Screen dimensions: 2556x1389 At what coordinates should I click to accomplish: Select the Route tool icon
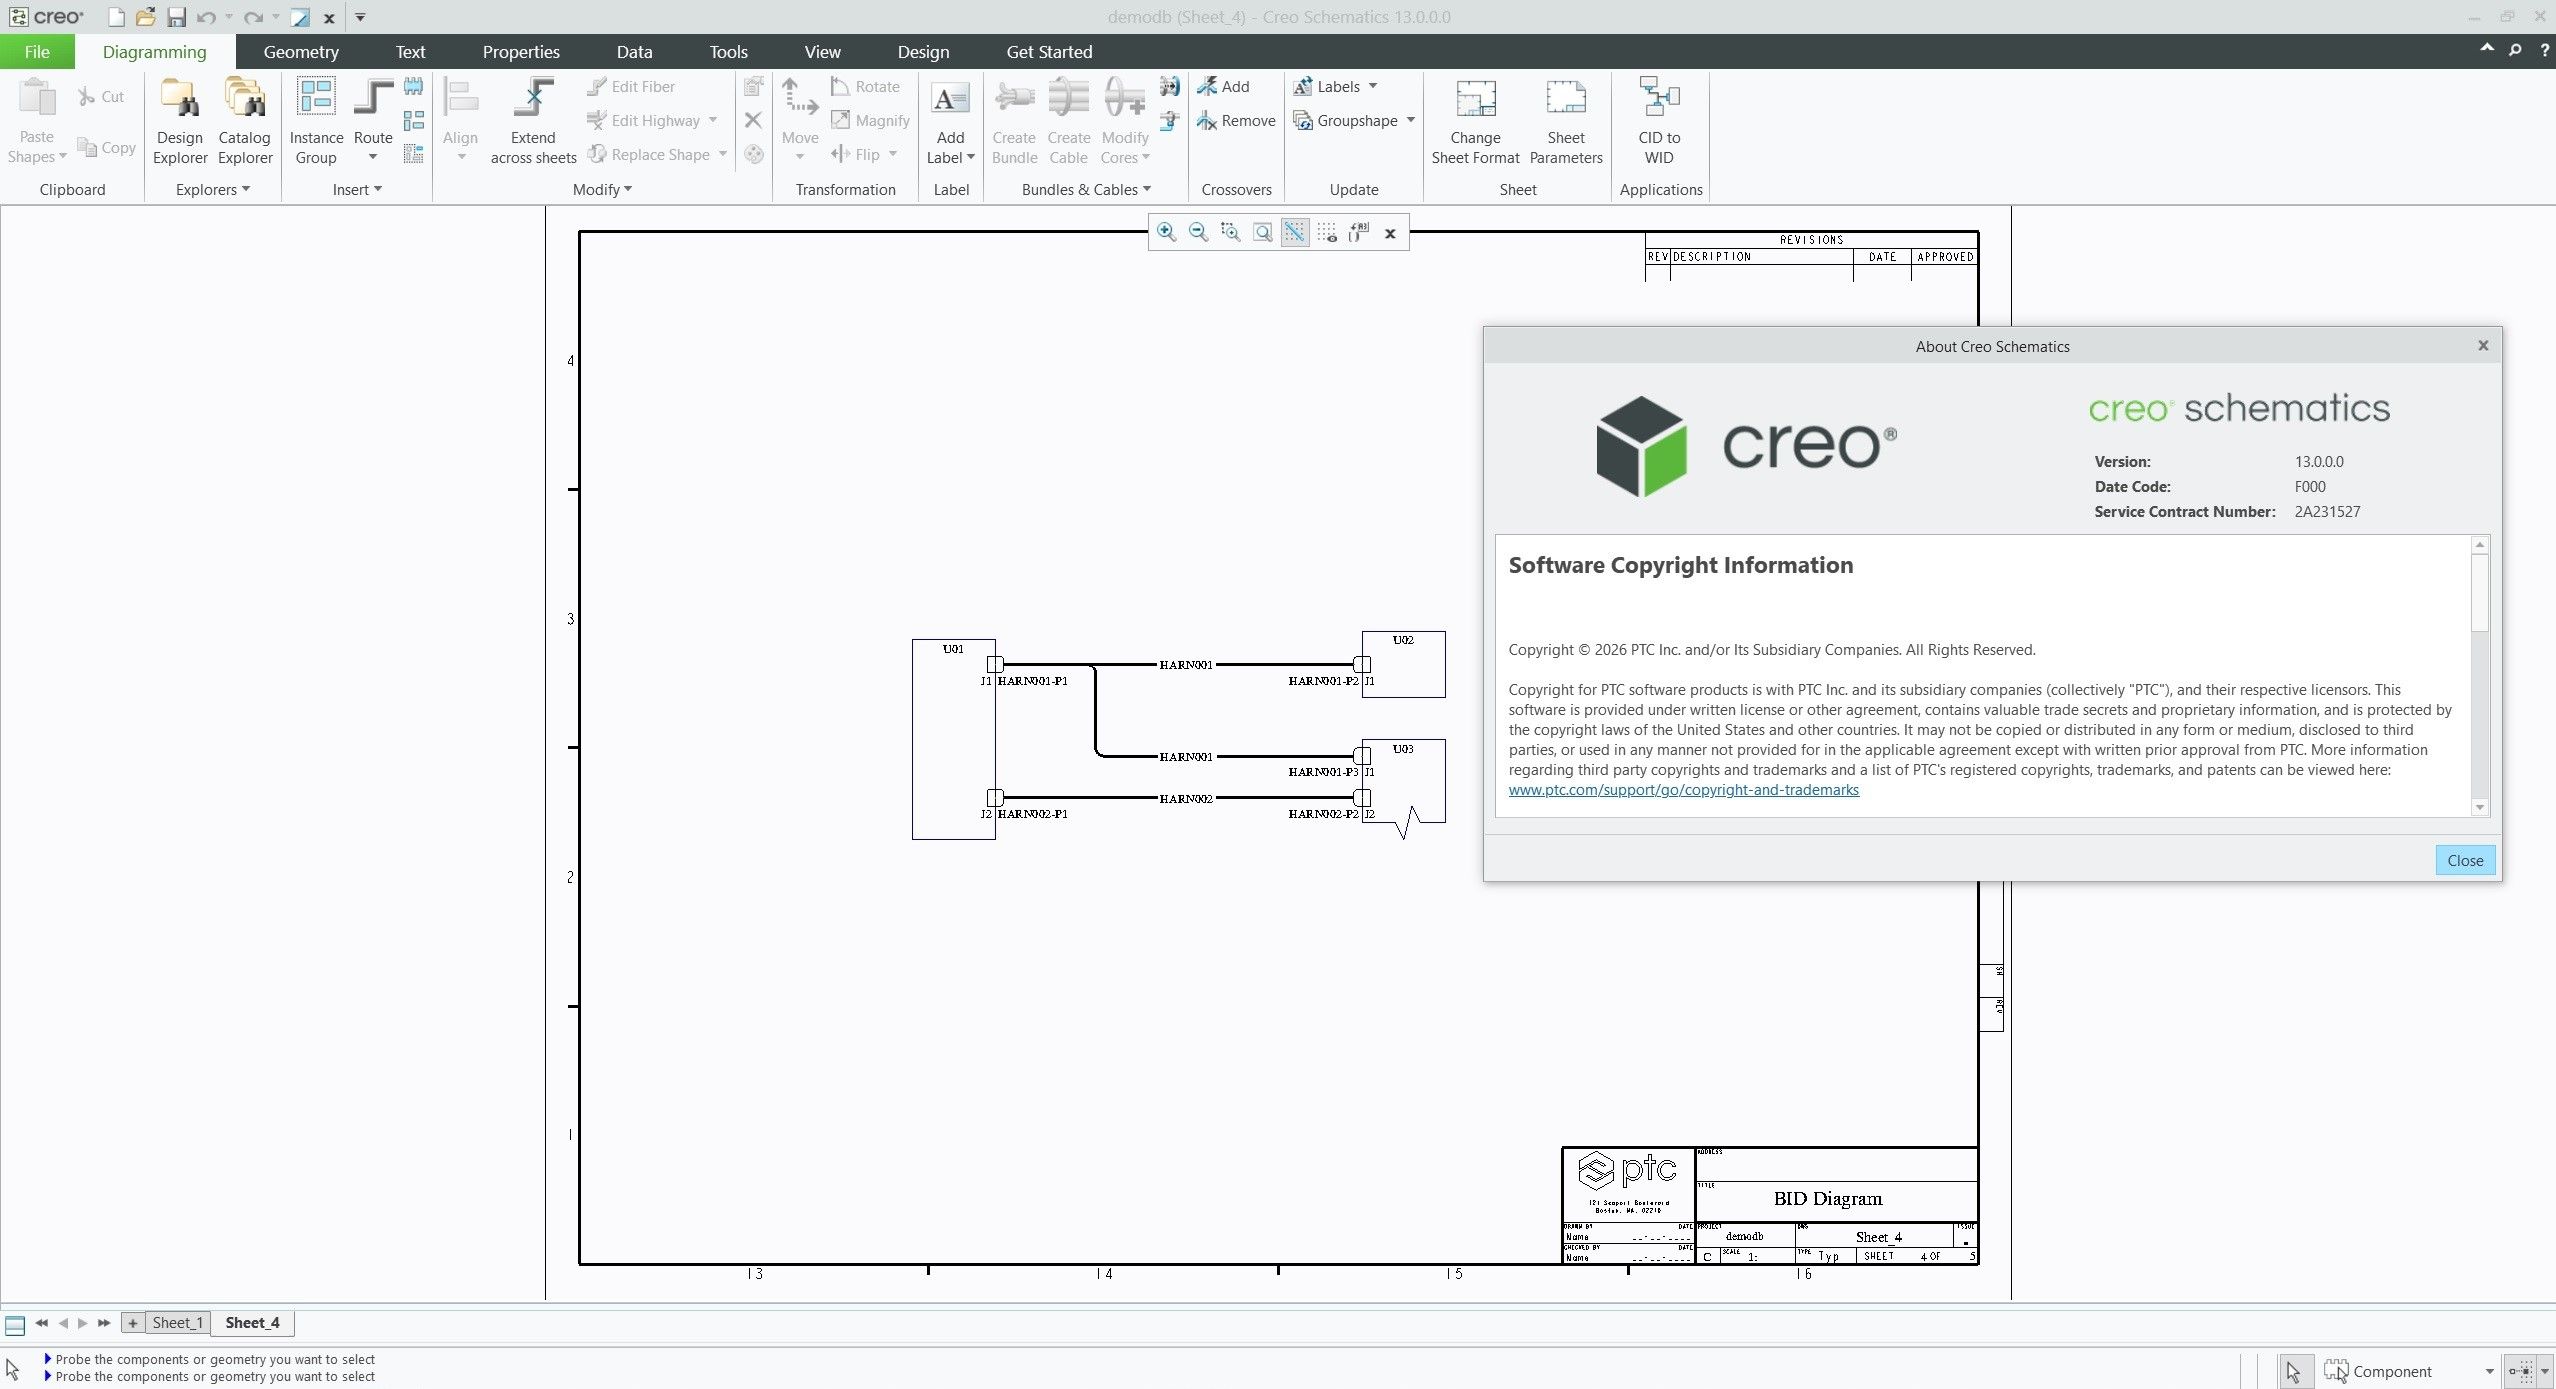tap(373, 100)
